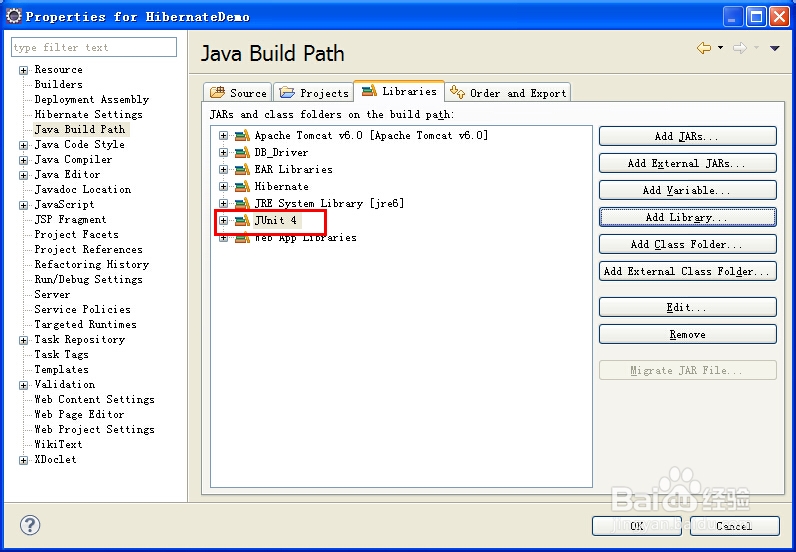Screen dimensions: 796x552
Task: Expand the DB_Driver library node
Action: [x=223, y=152]
